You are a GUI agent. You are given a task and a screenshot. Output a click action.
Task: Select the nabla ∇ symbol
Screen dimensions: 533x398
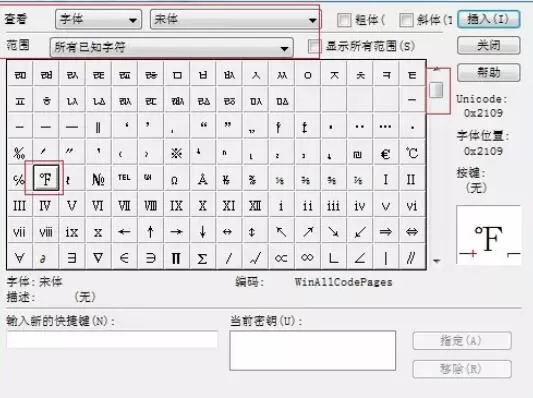[98, 258]
